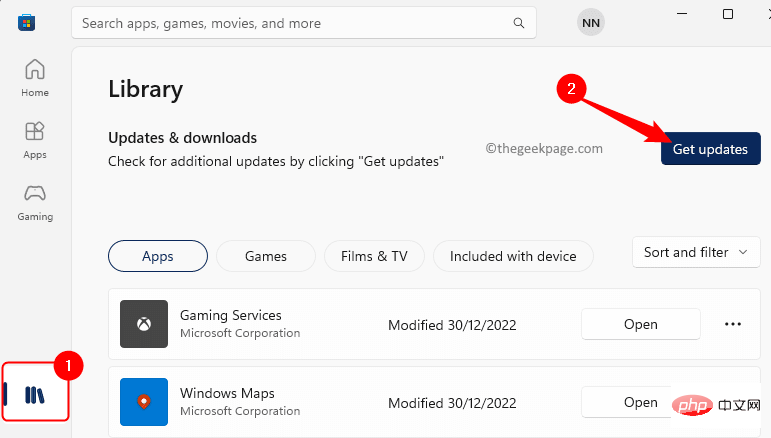
Task: Click the Get updates button
Action: (x=711, y=148)
